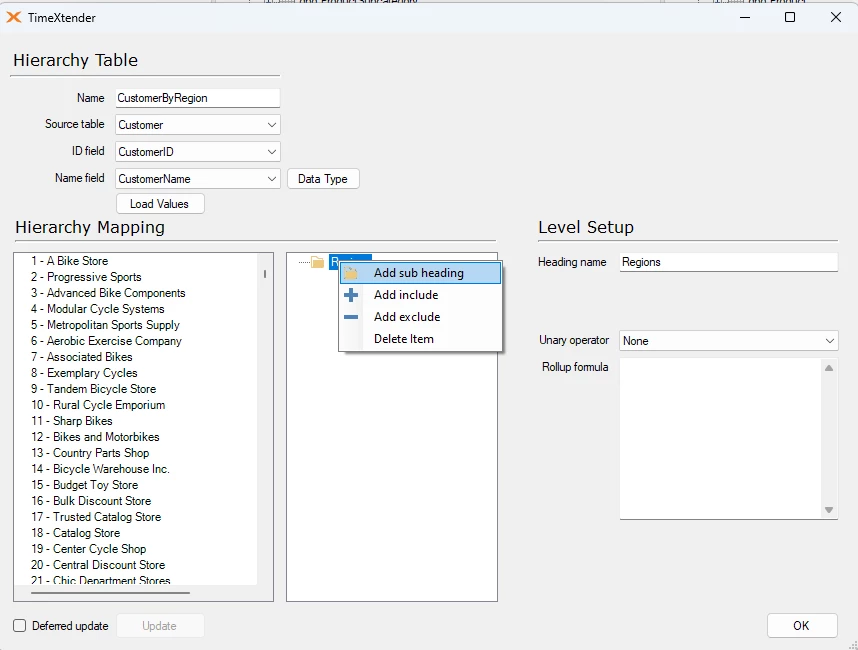Image resolution: width=858 pixels, height=650 pixels.
Task: Click the Regions folder icon in tree
Action: coord(317,262)
